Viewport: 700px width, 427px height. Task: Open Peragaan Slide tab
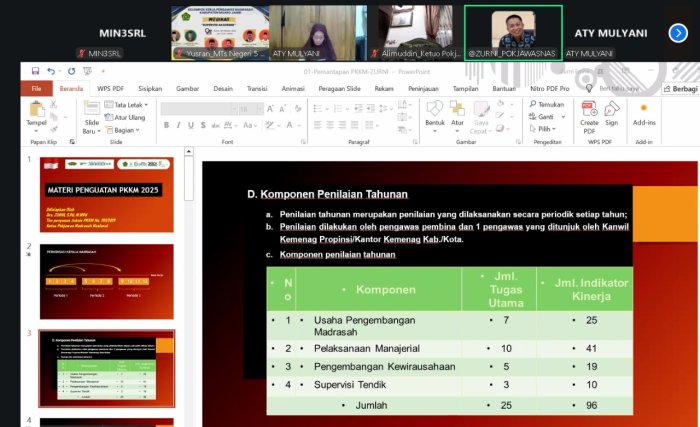pyautogui.click(x=339, y=88)
